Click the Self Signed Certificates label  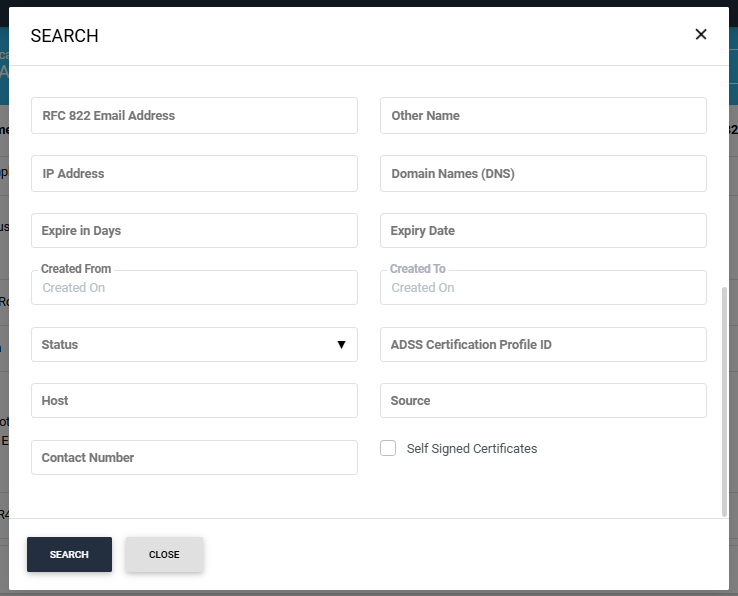coord(472,449)
